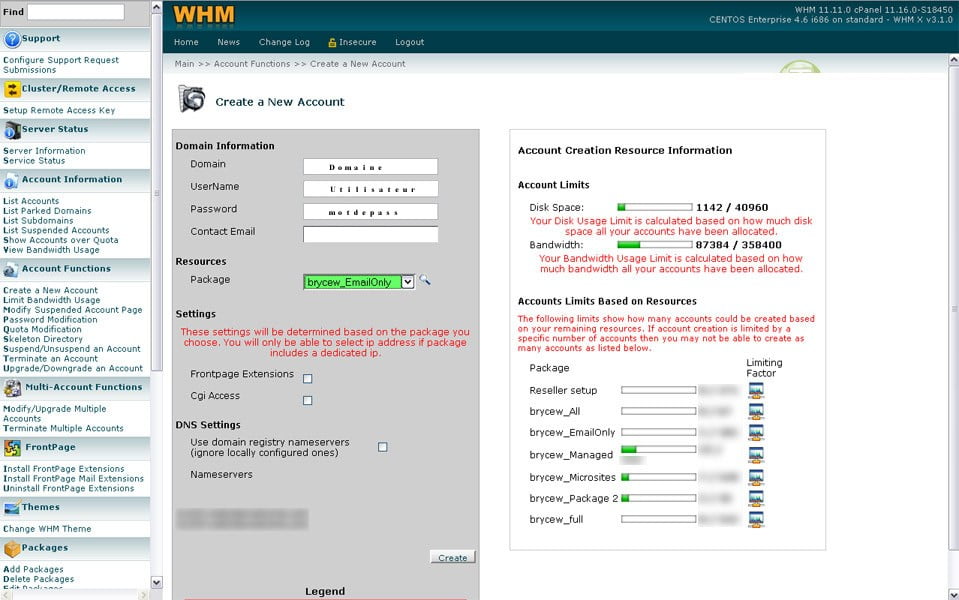
Task: Click Logout in top navigation
Action: 409,42
